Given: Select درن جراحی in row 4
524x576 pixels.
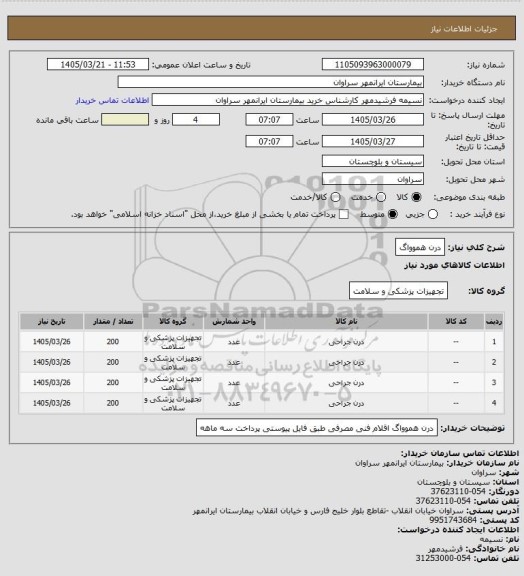Looking at the screenshot, I should tap(346, 403).
